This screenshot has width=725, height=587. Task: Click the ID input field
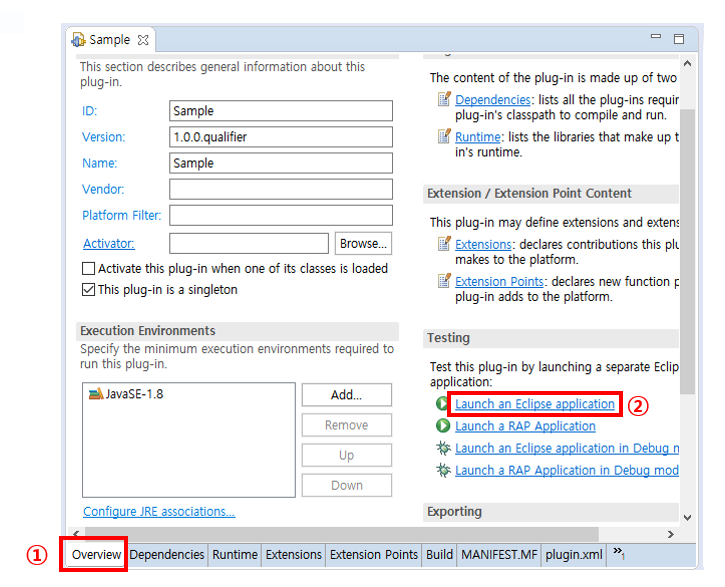(x=281, y=111)
